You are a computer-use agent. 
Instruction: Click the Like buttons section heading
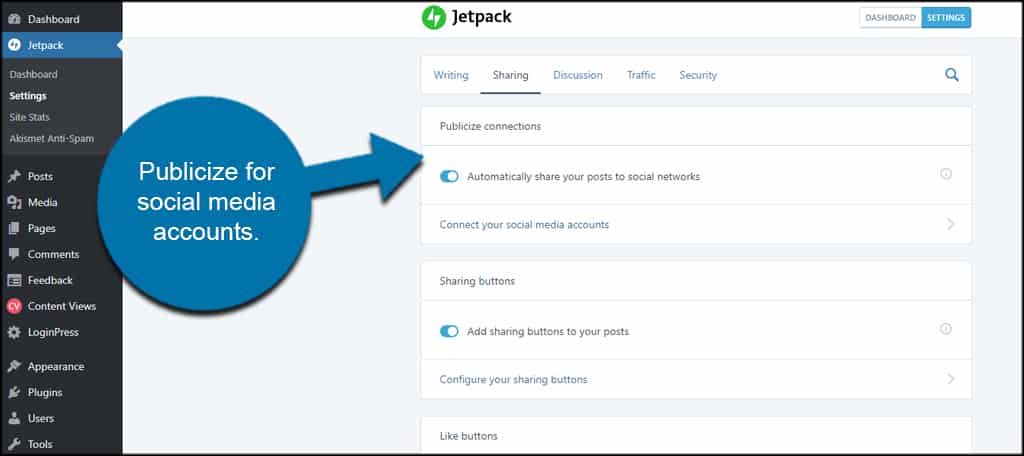tap(468, 436)
